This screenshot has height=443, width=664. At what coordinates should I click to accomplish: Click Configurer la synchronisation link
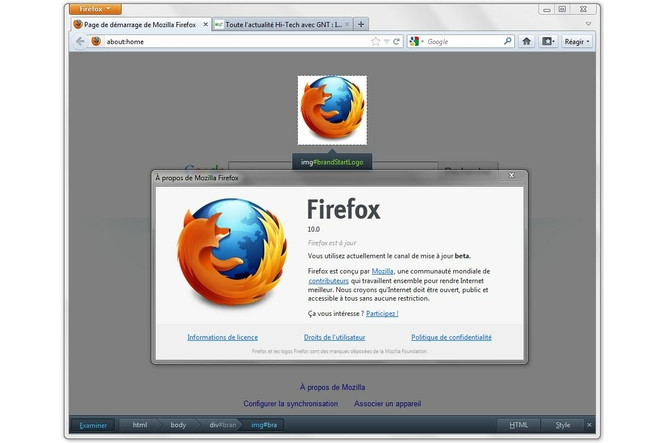tap(290, 404)
